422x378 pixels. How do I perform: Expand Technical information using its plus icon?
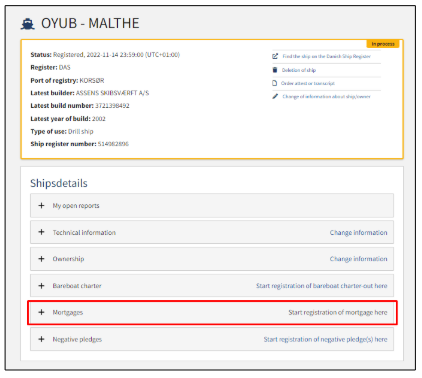(41, 232)
